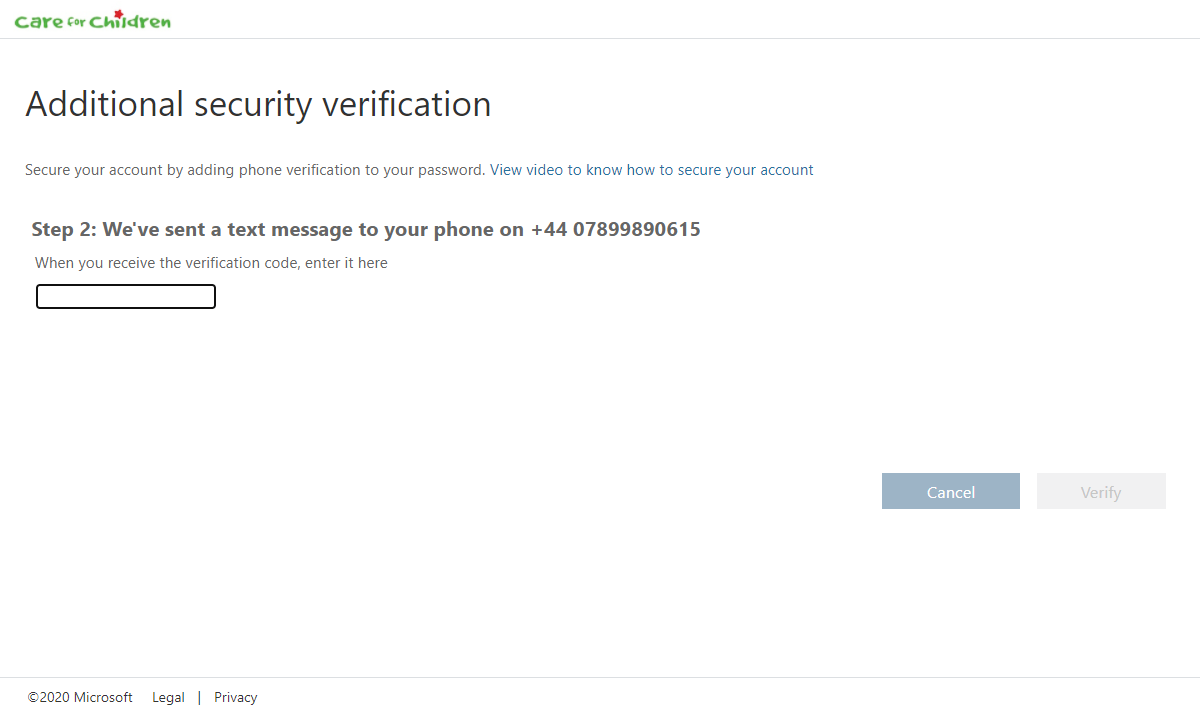The height and width of the screenshot is (714, 1200).
Task: Click the word "Children" in the header logo
Action: pos(130,21)
